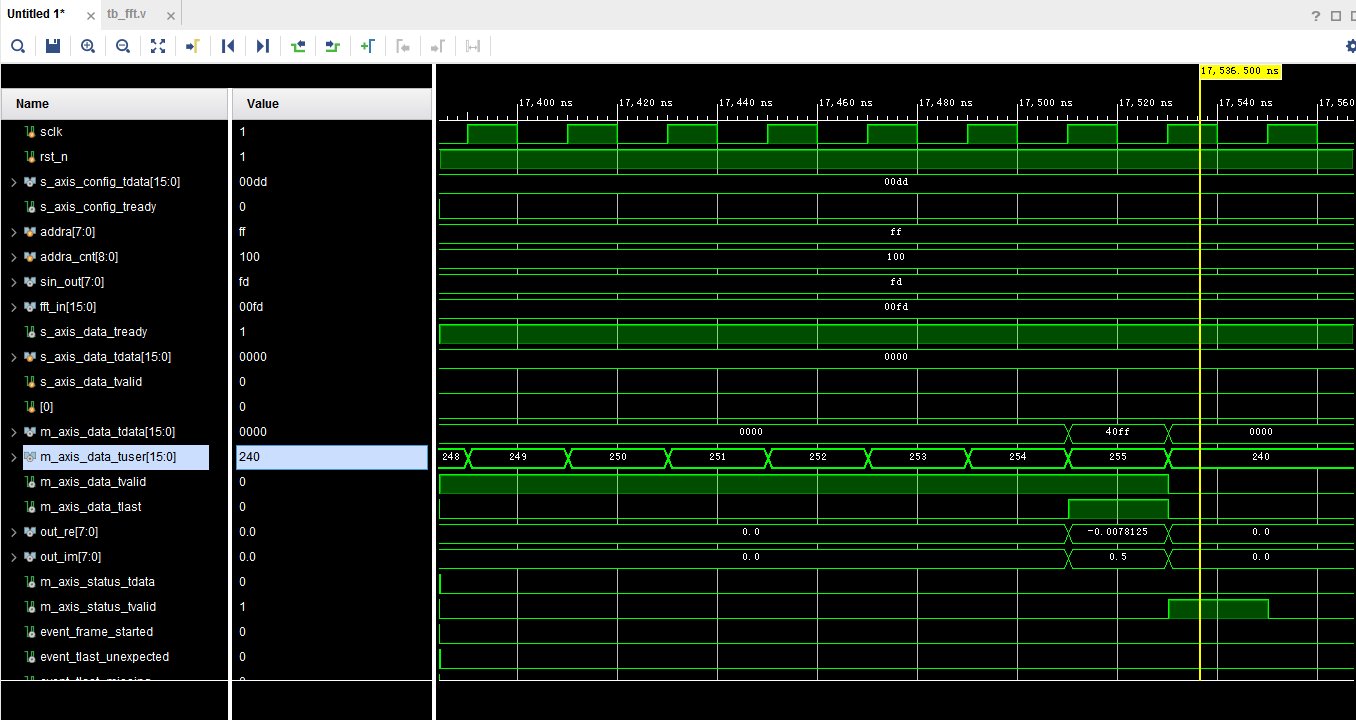Image resolution: width=1356 pixels, height=720 pixels.
Task: Click the Name column header
Action: pyautogui.click(x=114, y=104)
